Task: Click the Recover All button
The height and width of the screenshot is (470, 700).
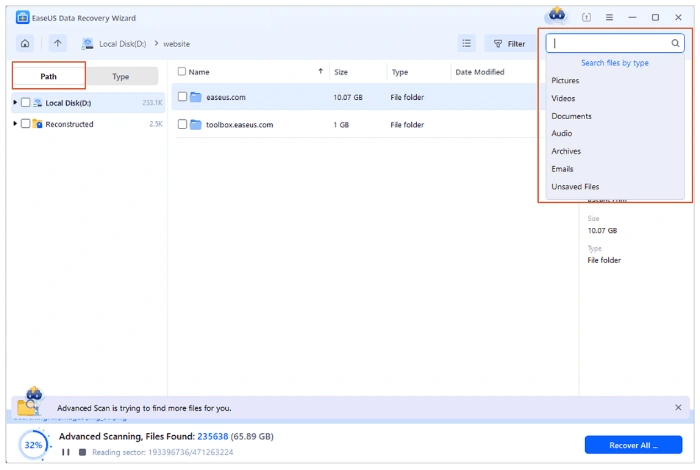Action: click(633, 445)
